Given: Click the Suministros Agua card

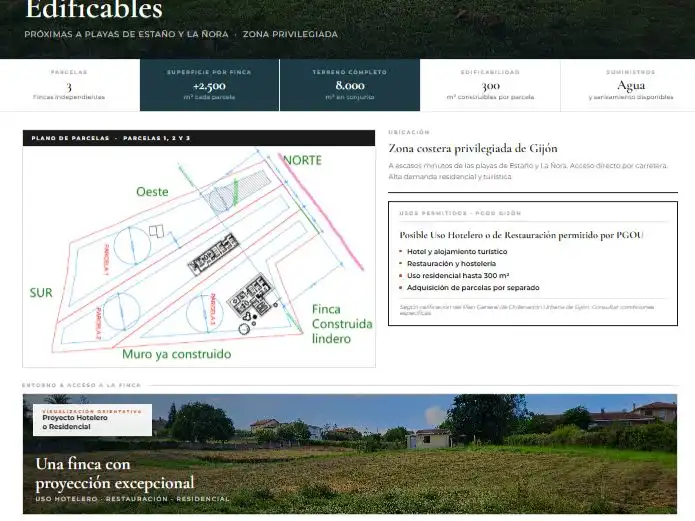Looking at the screenshot, I should [x=630, y=85].
